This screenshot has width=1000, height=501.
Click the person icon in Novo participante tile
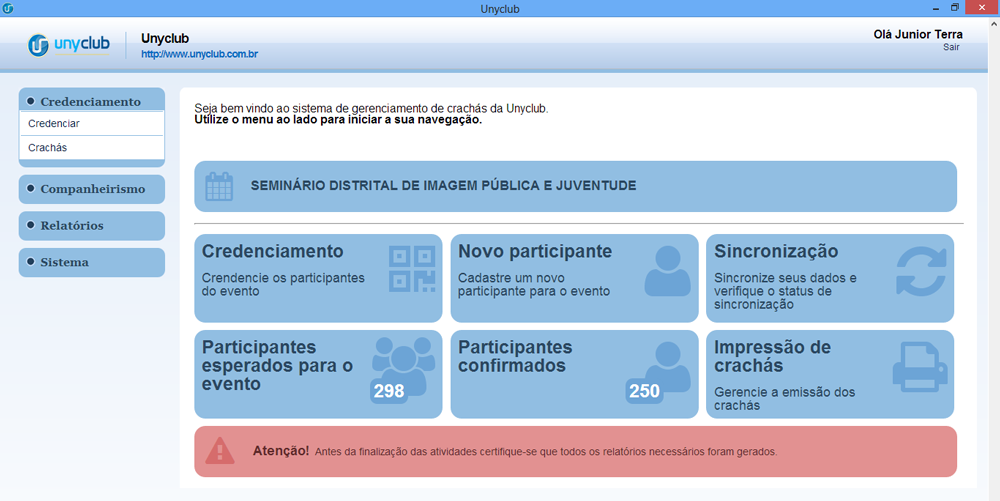[x=667, y=270]
